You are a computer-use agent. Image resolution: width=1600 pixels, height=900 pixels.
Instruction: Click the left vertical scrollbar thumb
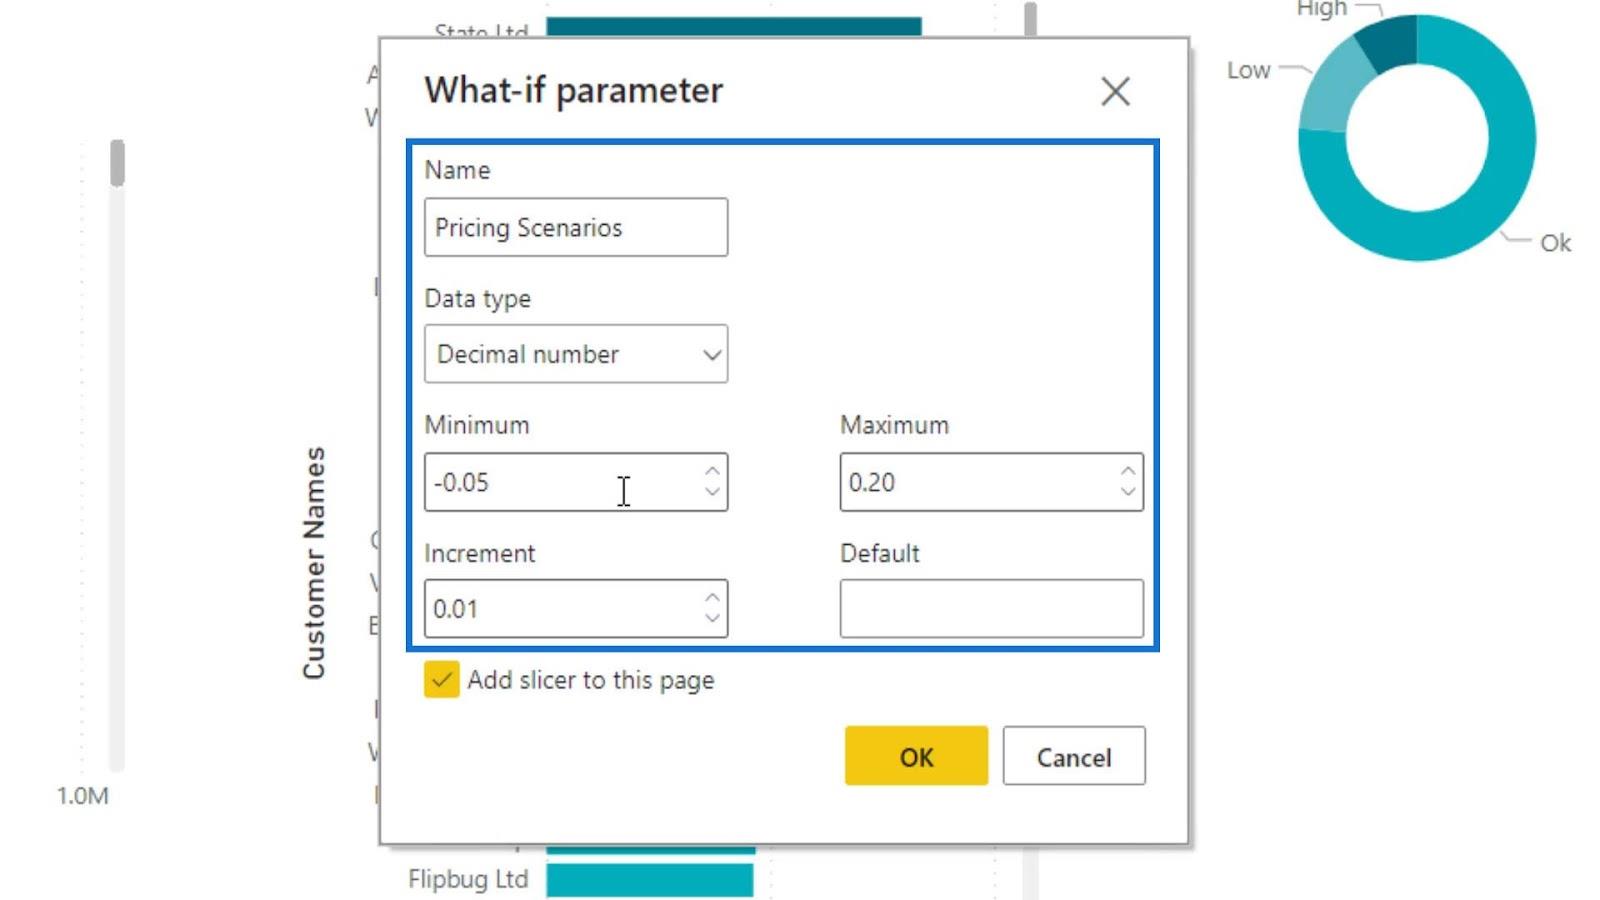click(x=117, y=163)
